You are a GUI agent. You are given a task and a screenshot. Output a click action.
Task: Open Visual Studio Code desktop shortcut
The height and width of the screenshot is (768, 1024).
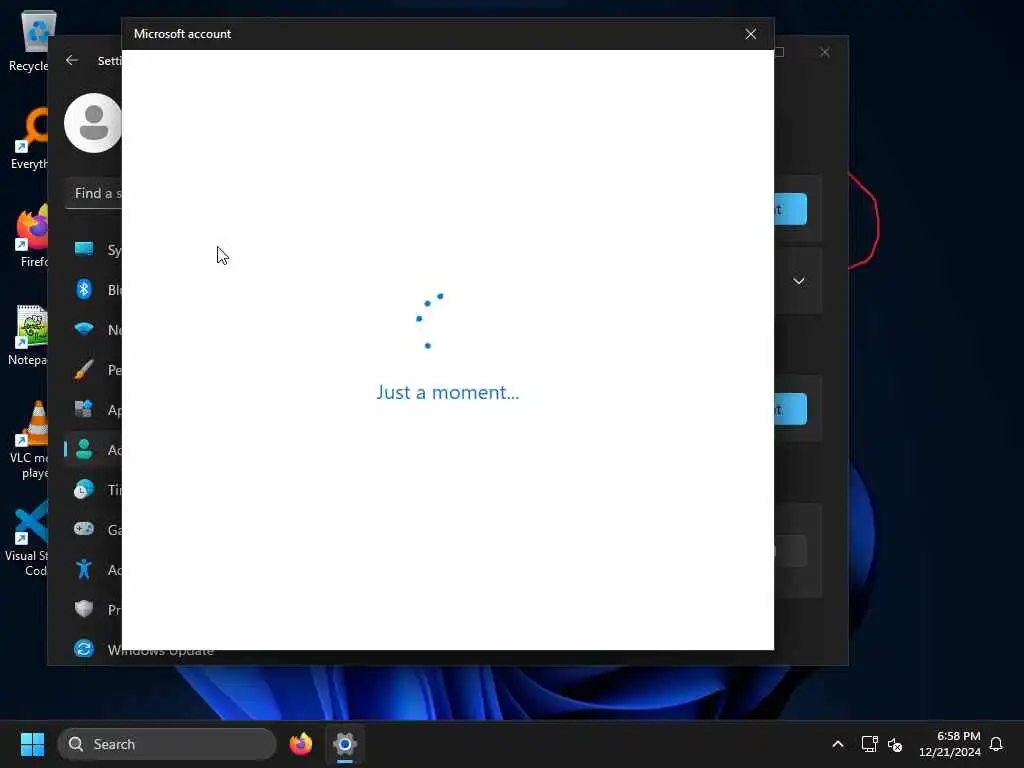27,537
